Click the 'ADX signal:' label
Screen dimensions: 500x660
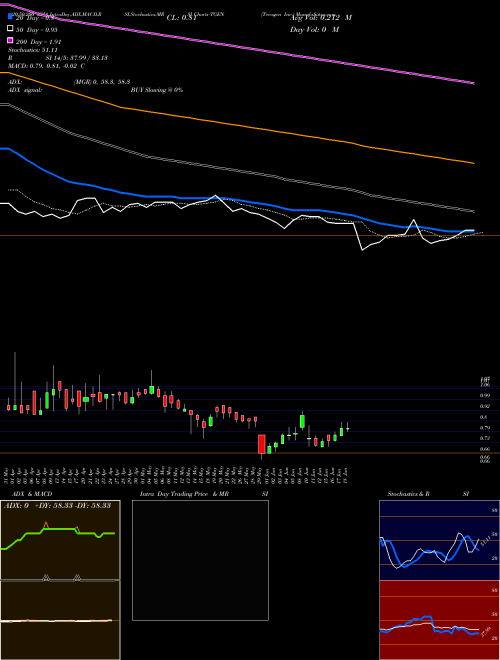tap(25, 90)
